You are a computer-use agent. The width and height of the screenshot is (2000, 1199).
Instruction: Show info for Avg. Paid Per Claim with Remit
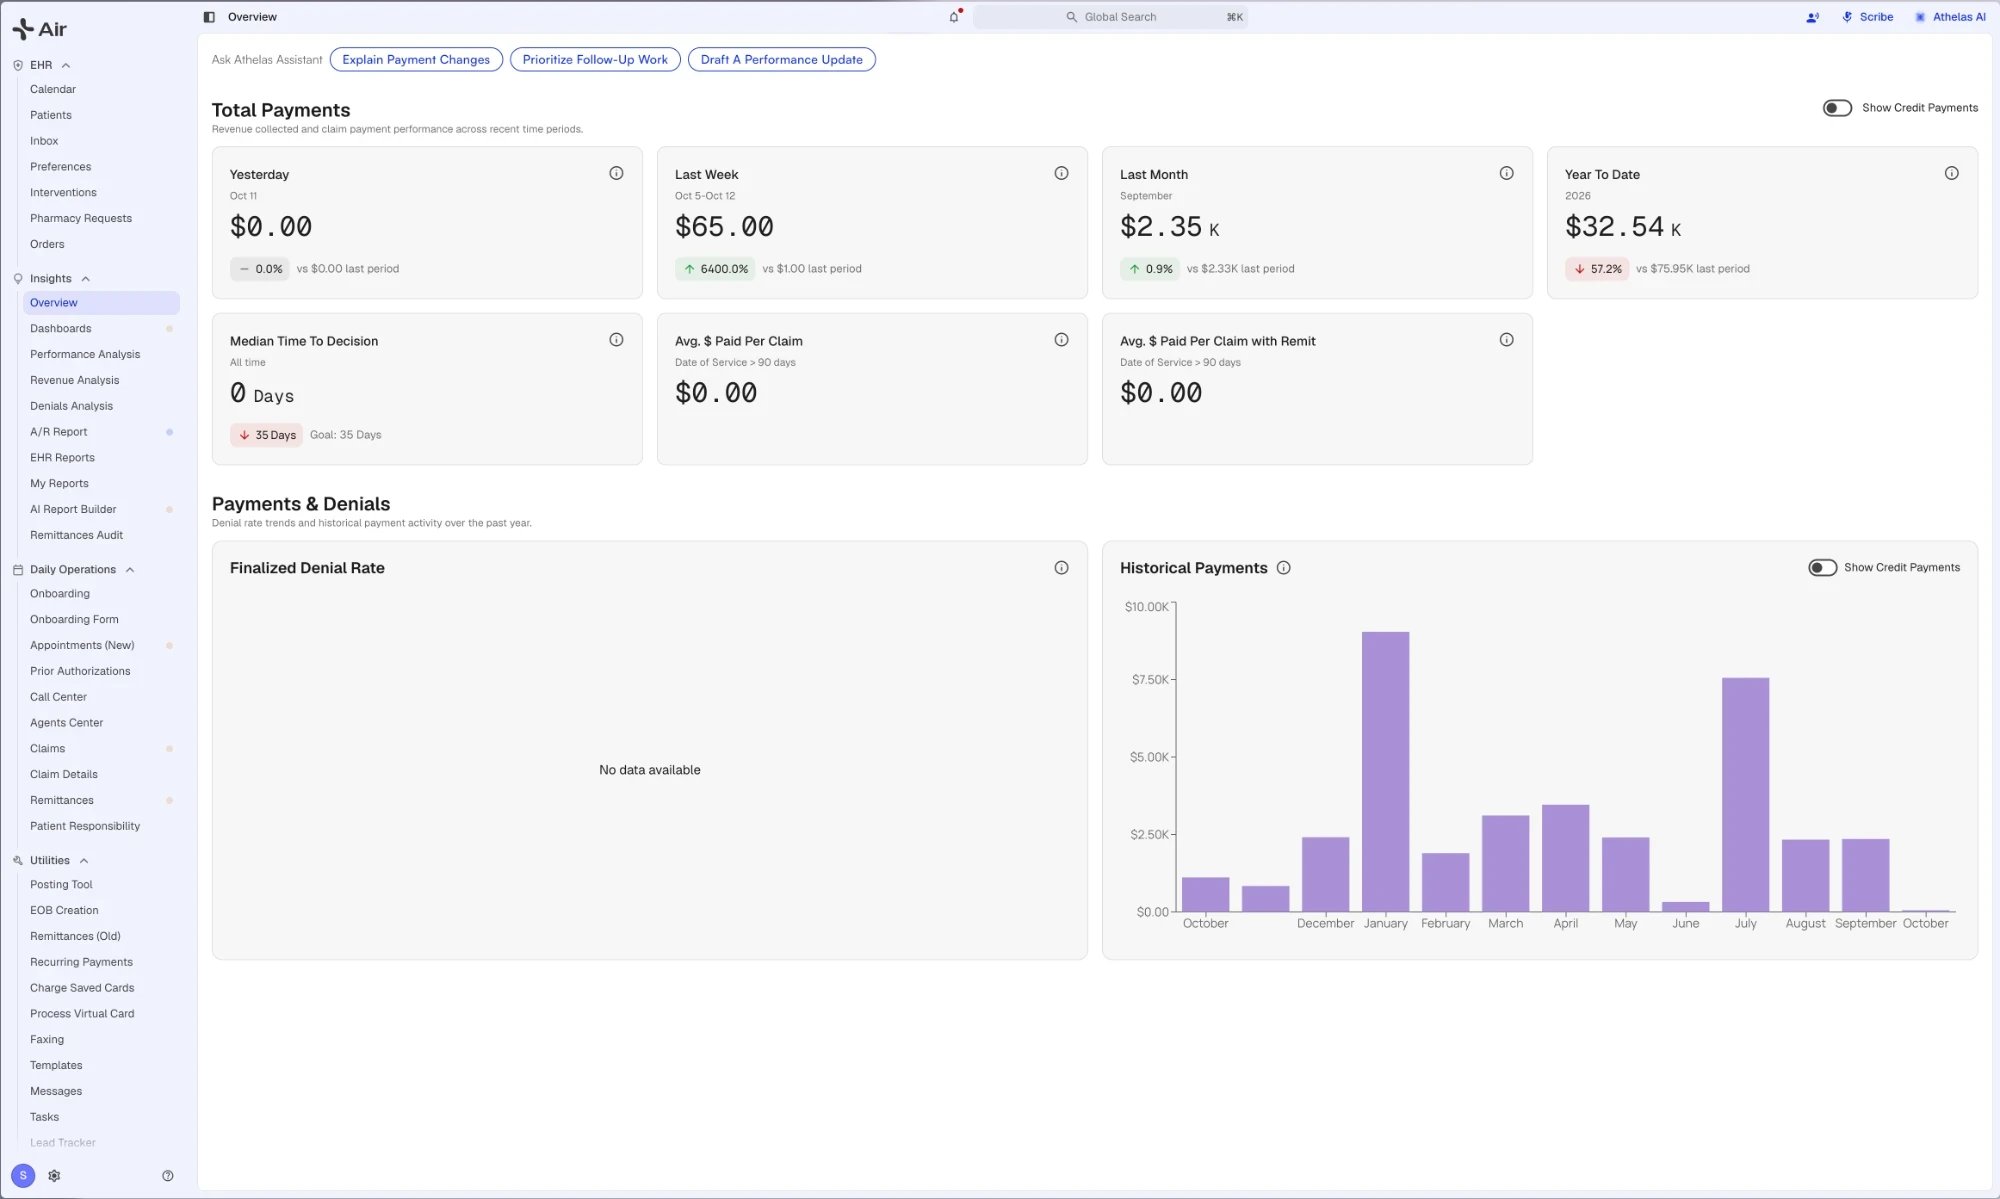(1506, 340)
